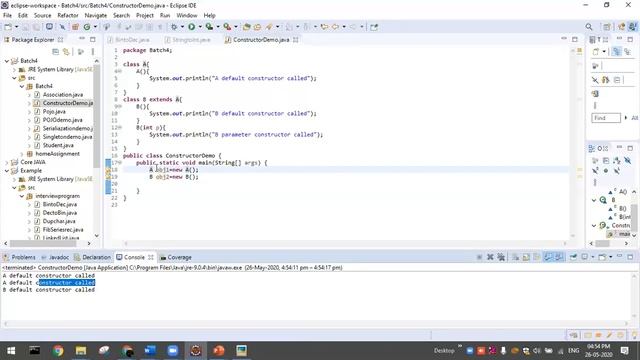Click Package Explorer View Menu dots

tap(93, 52)
